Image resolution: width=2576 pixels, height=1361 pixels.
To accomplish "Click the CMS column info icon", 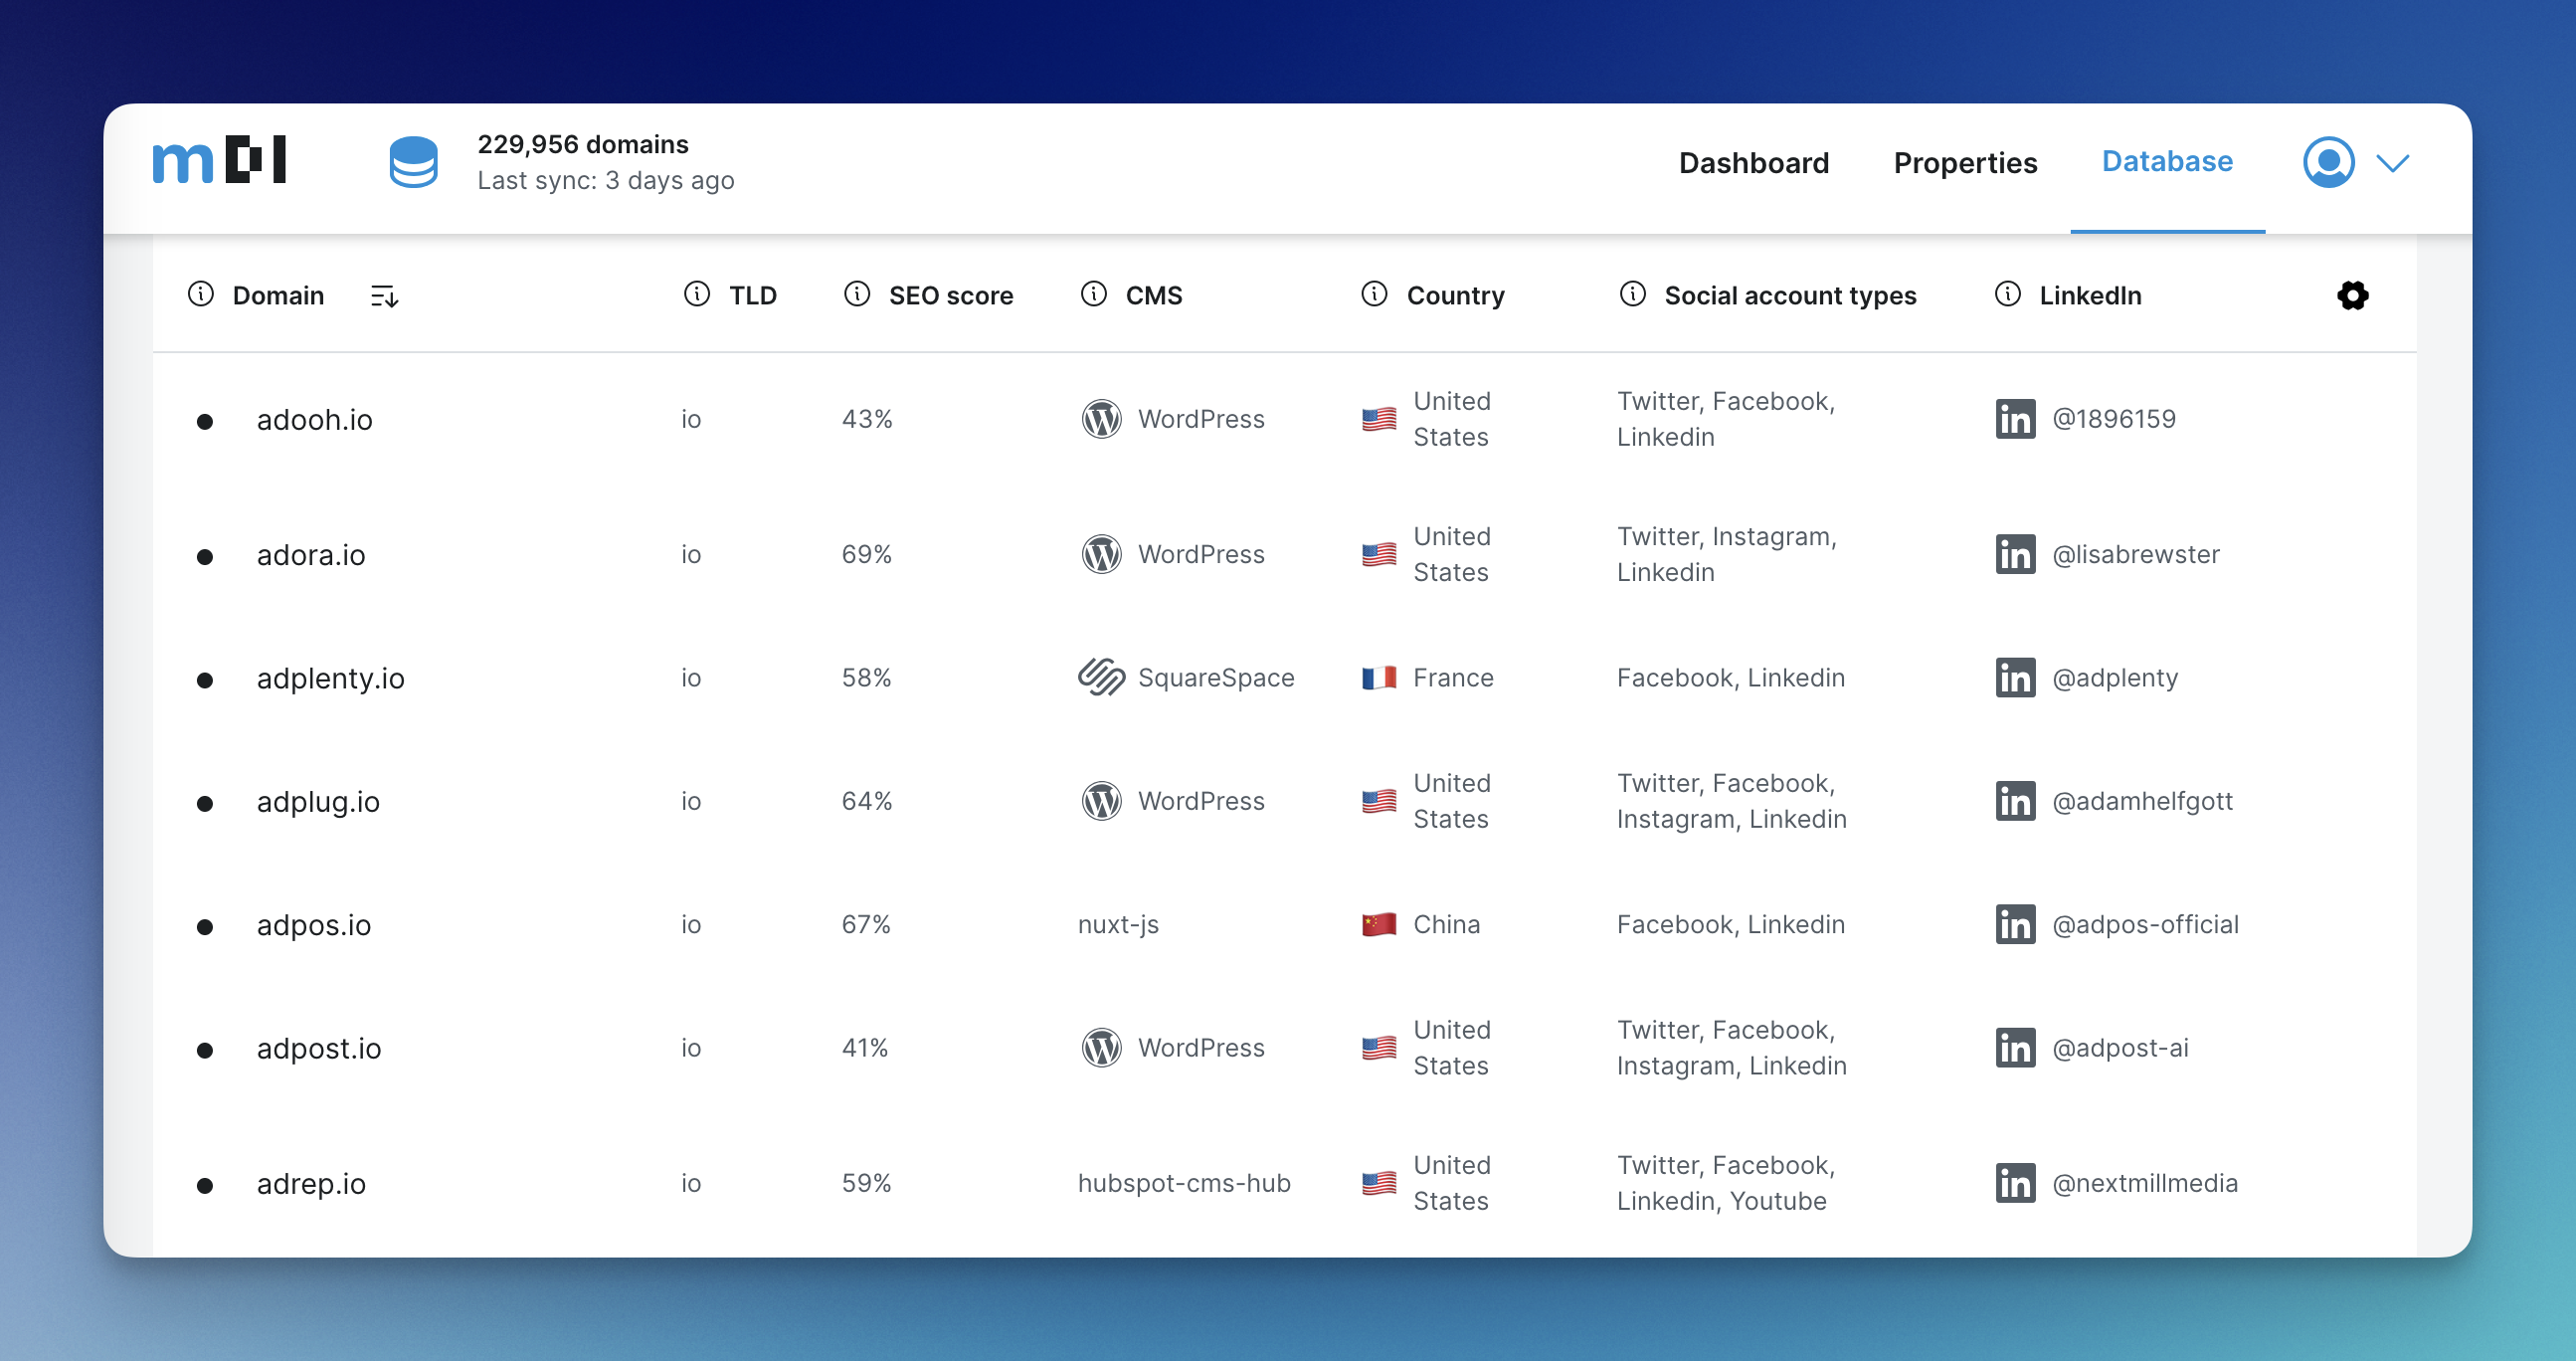I will (x=1094, y=294).
